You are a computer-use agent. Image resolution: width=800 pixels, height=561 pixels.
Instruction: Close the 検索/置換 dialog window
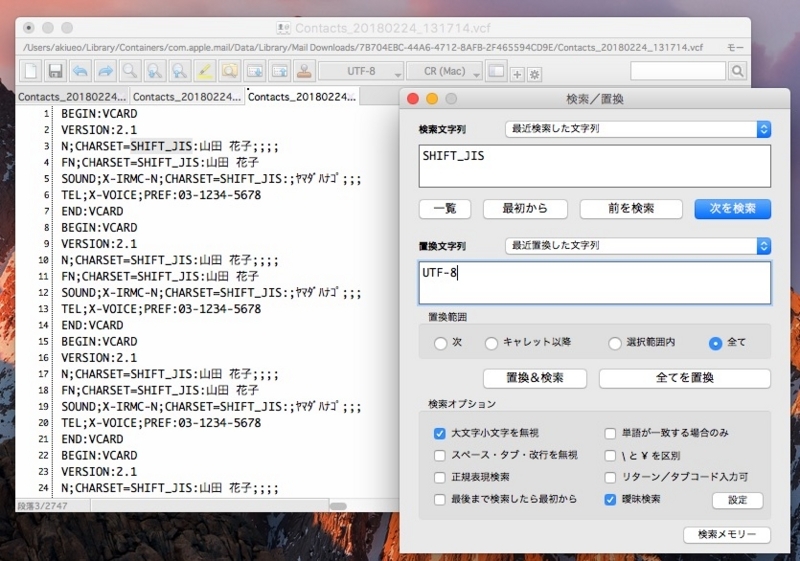(413, 99)
